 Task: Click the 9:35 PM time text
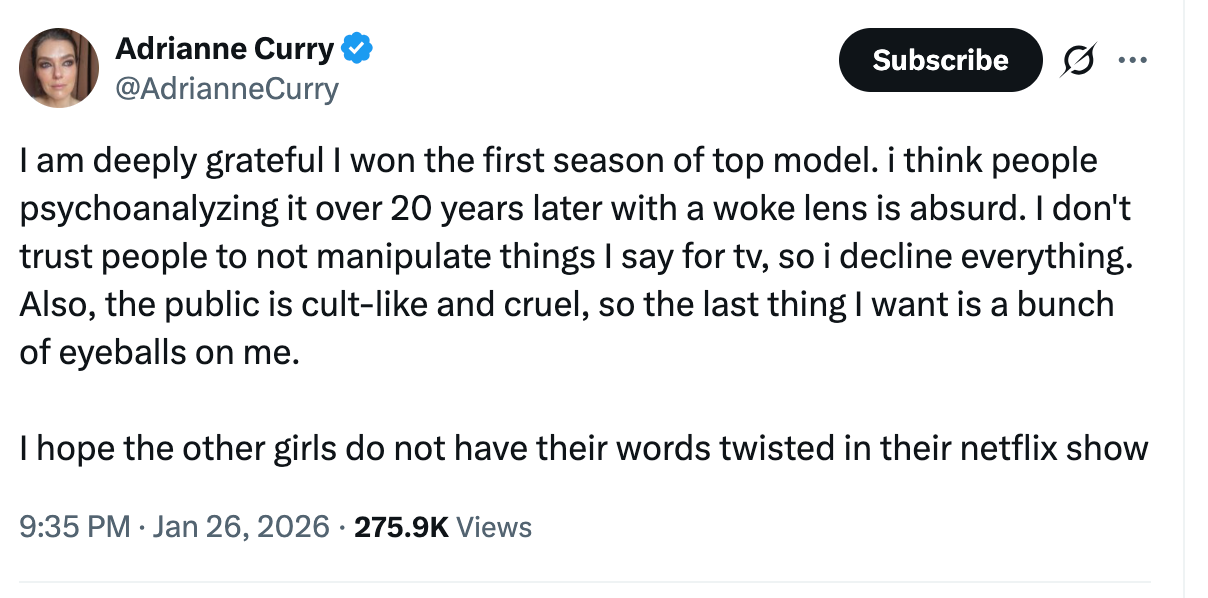pyautogui.click(x=62, y=526)
